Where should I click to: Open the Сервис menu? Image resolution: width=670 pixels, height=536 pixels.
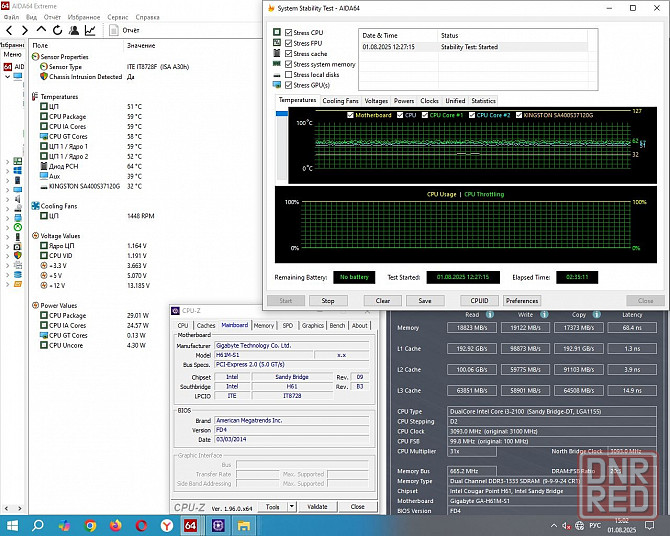click(118, 17)
